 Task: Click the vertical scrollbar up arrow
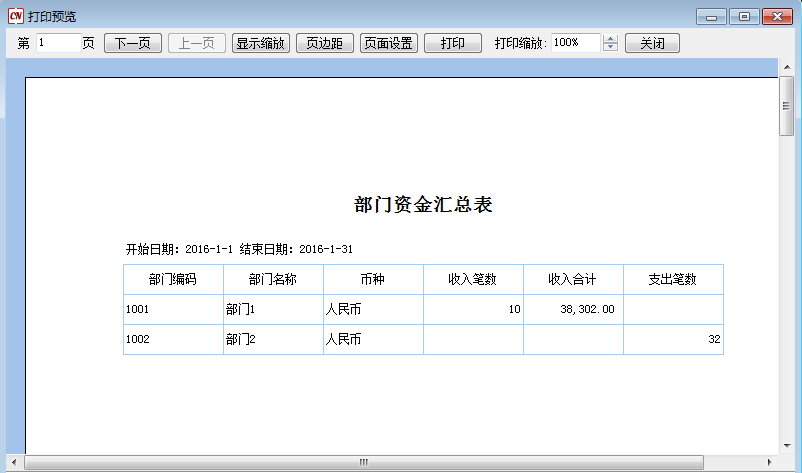(786, 66)
